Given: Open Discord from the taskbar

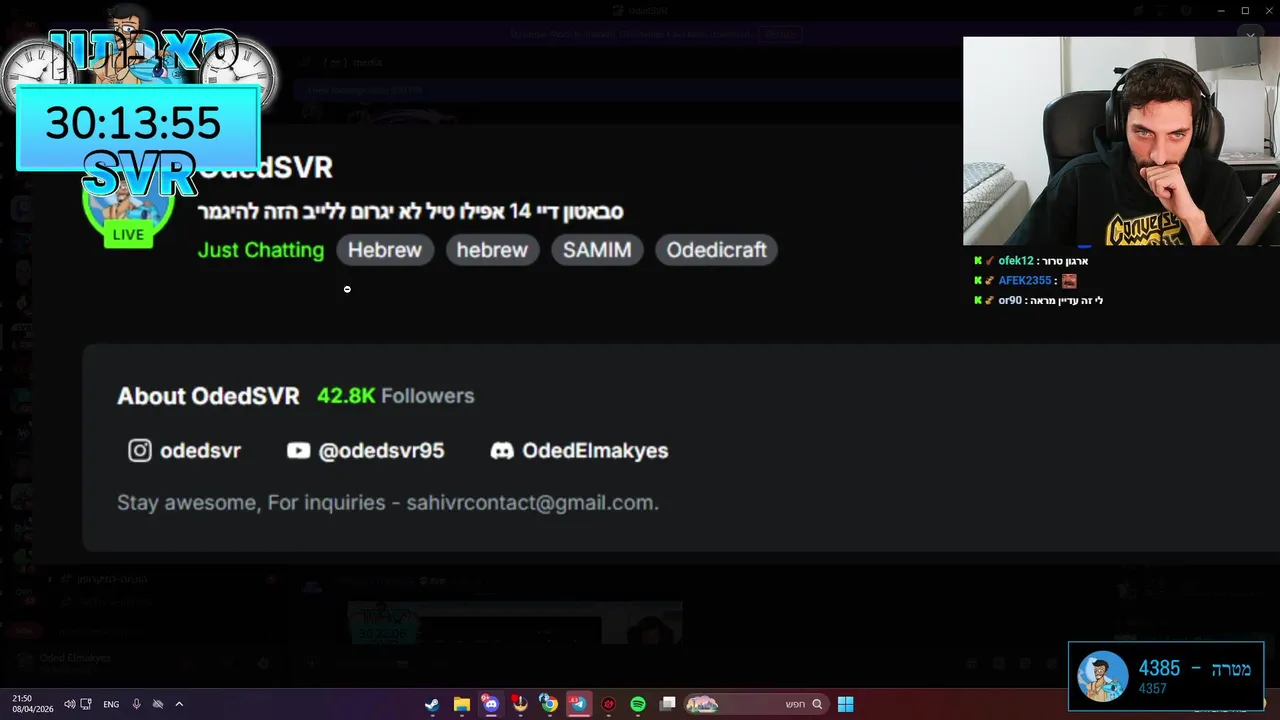Looking at the screenshot, I should click(490, 704).
